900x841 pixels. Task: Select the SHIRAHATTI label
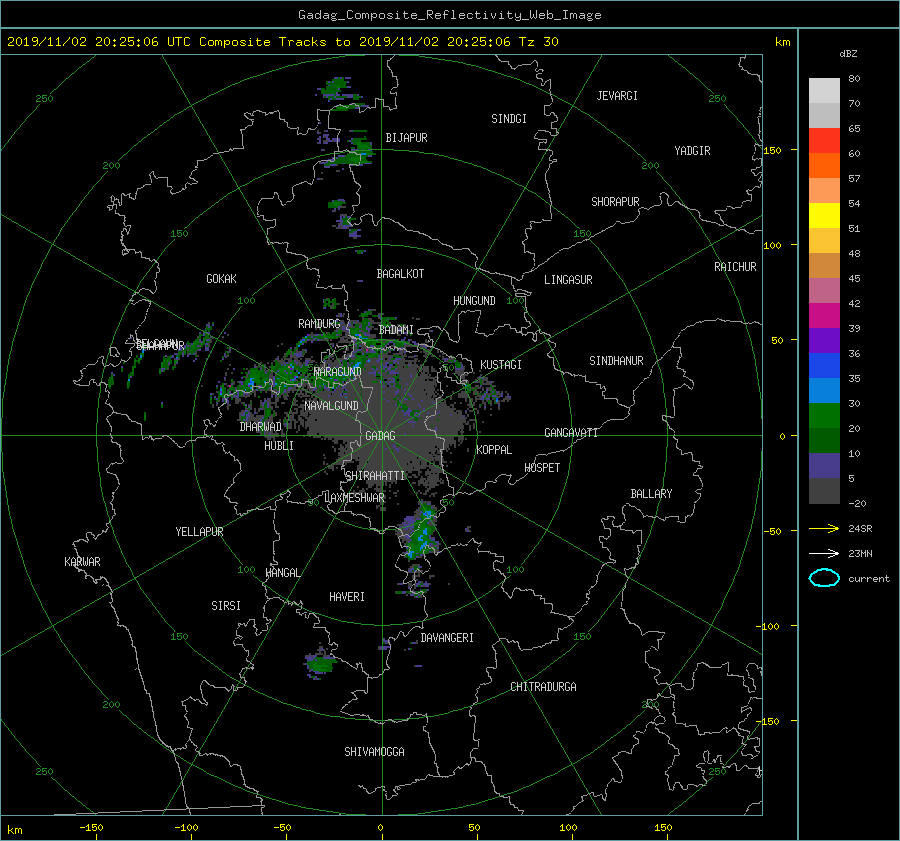[x=375, y=476]
